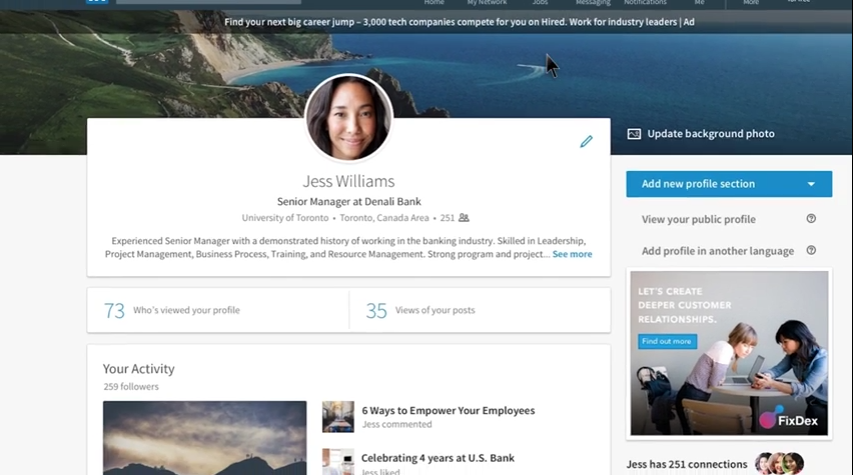The image size is (853, 475).
Task: Click the connections people icon next to 251
Action: point(464,218)
